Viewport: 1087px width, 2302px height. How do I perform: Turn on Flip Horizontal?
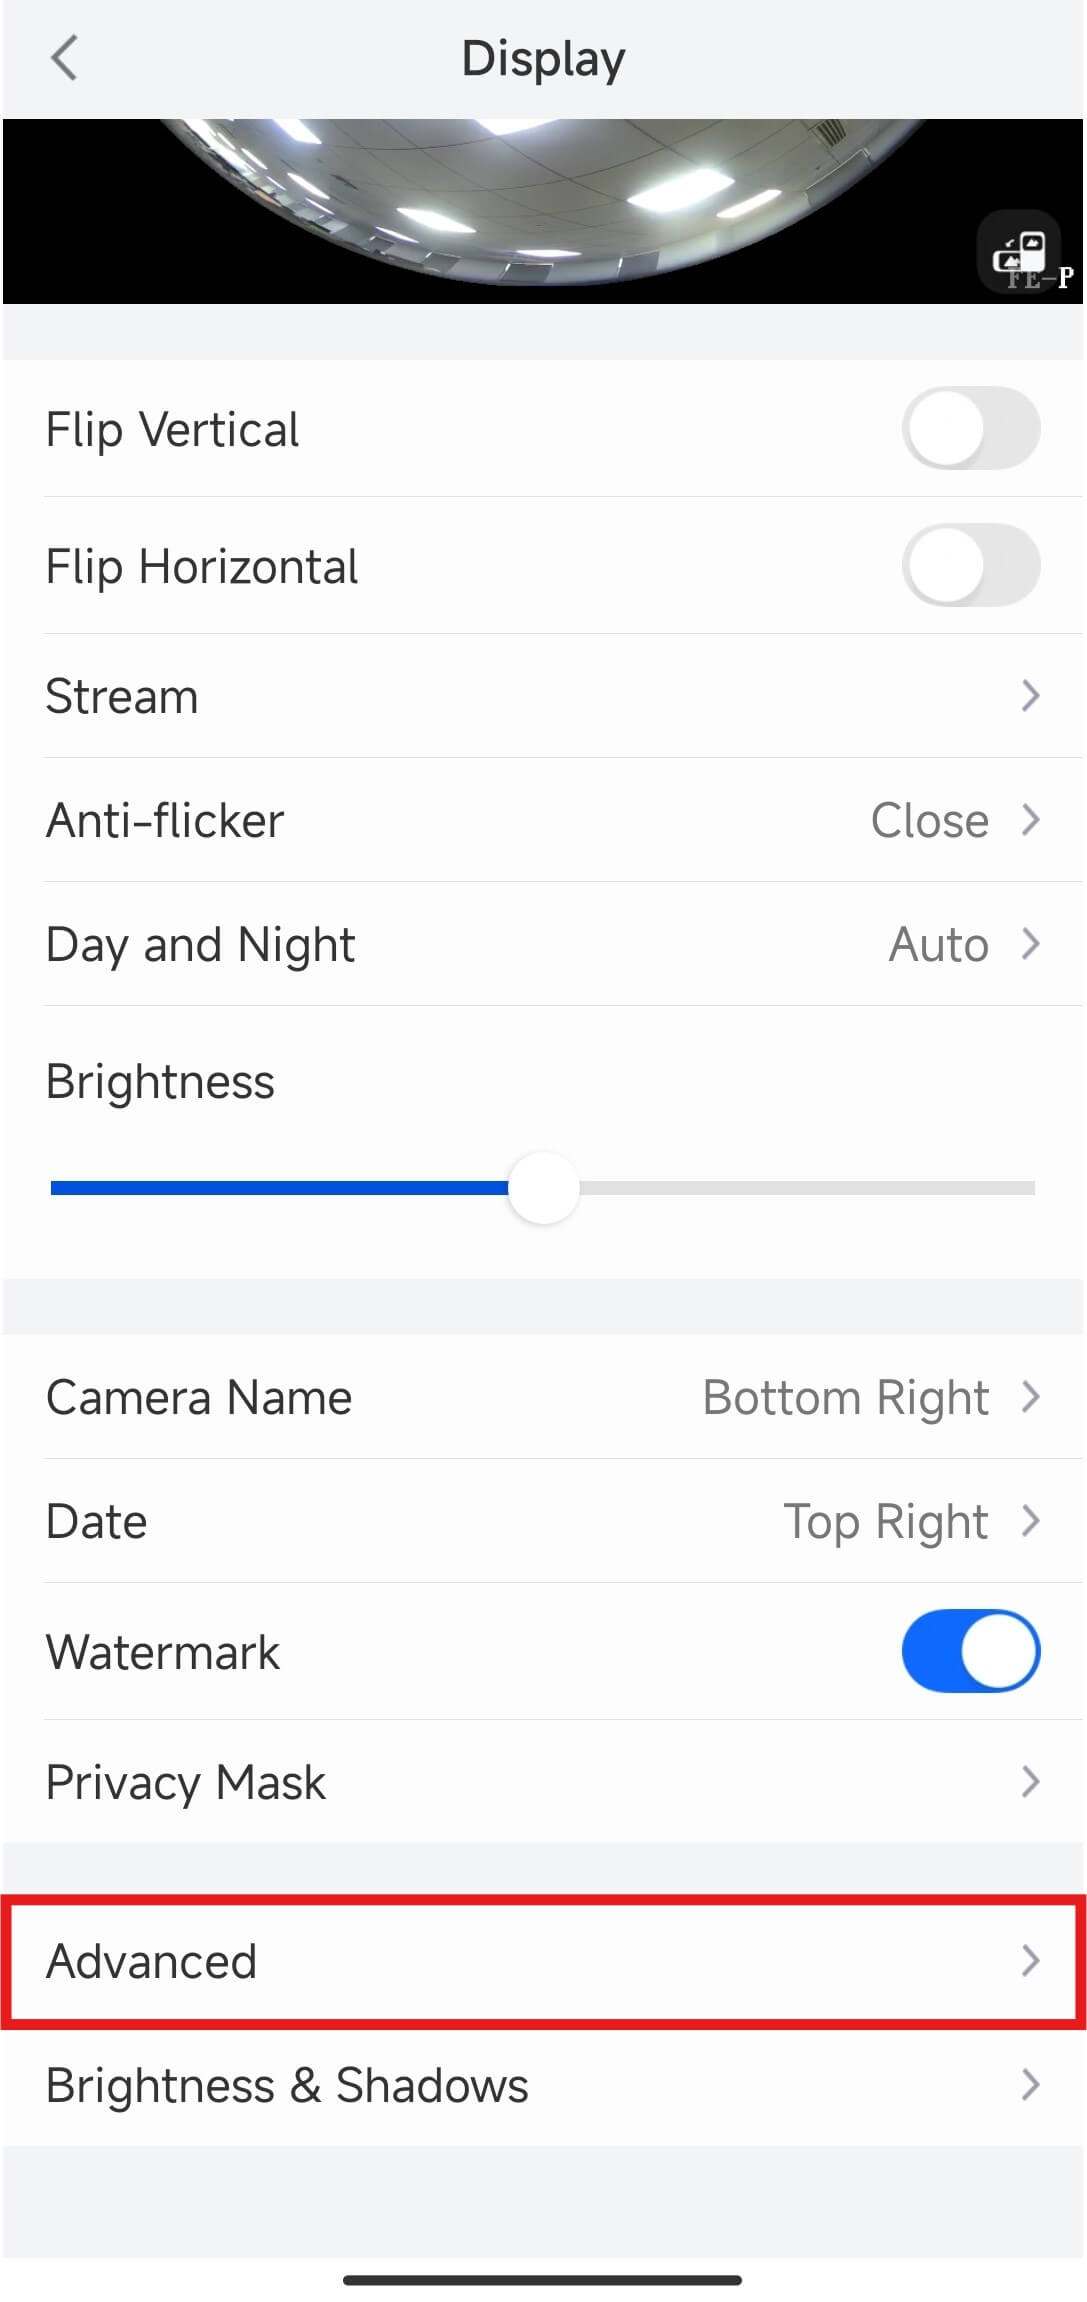[971, 565]
